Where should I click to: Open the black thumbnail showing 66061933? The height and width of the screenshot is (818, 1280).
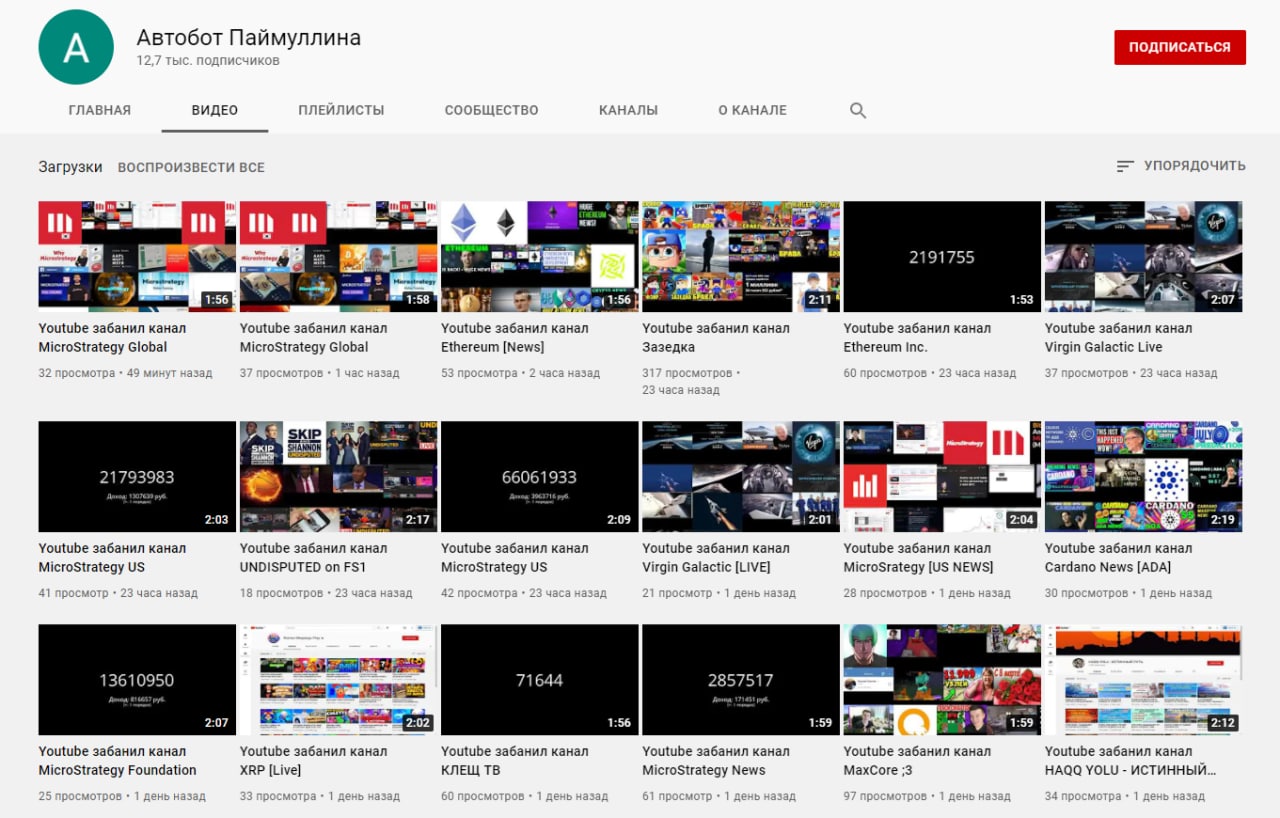(540, 476)
